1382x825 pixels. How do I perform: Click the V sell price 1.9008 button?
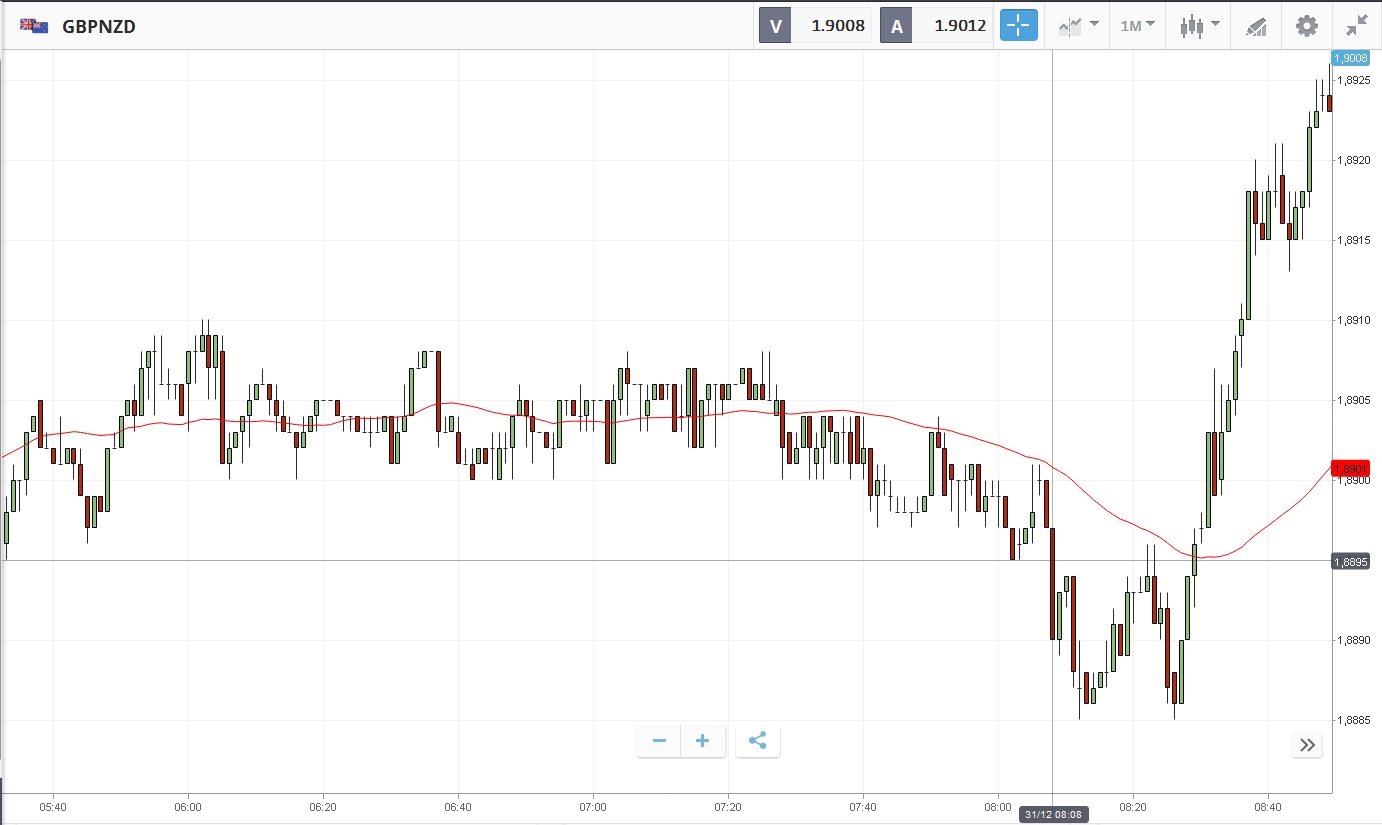pyautogui.click(x=816, y=26)
